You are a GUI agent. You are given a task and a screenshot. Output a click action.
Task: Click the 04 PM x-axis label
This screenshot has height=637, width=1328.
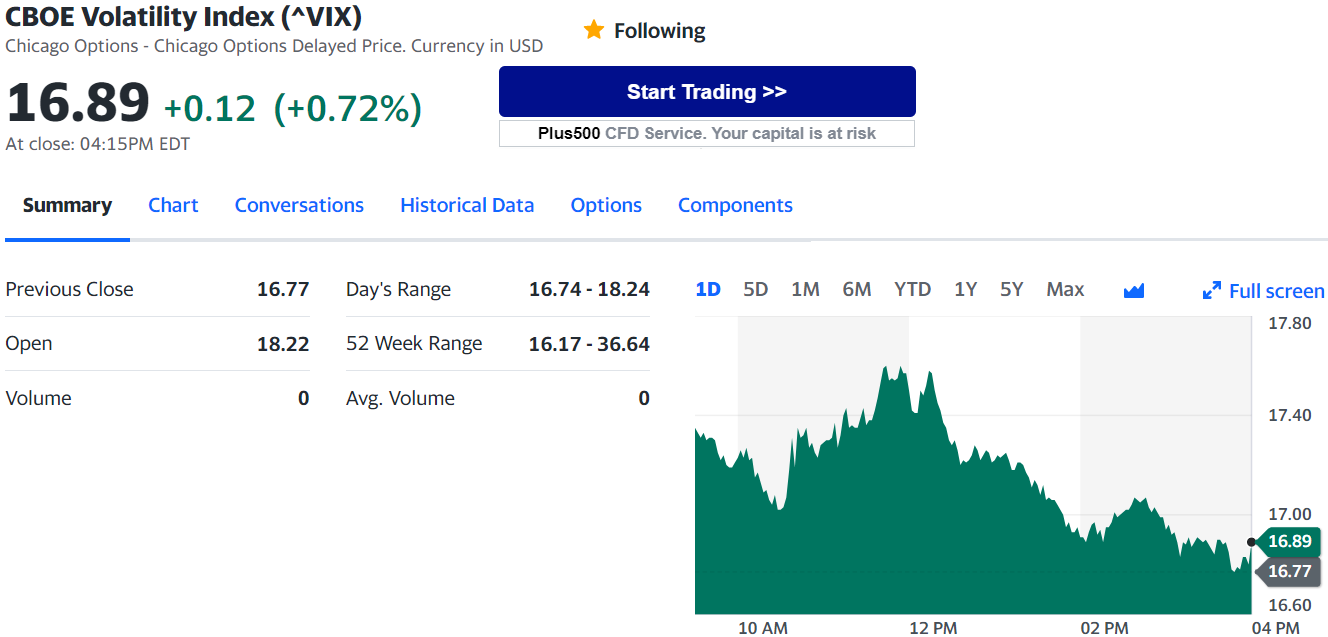click(x=1275, y=628)
